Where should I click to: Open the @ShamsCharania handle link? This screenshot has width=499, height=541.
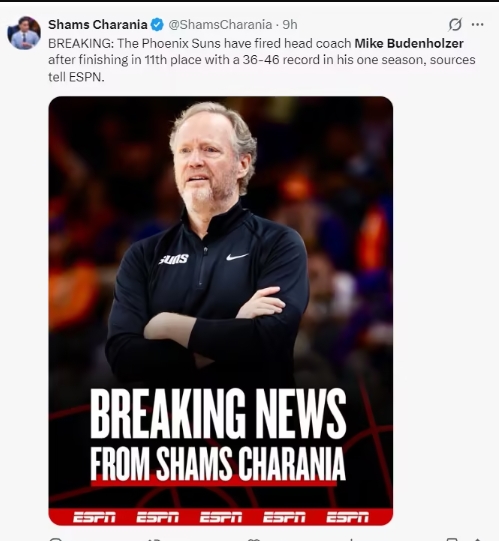(x=220, y=25)
